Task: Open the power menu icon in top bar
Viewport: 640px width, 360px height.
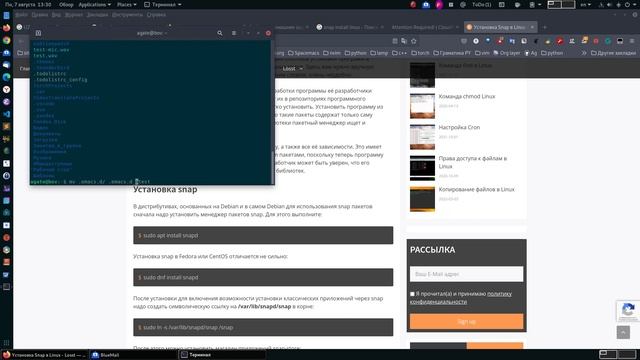Action: [627, 4]
